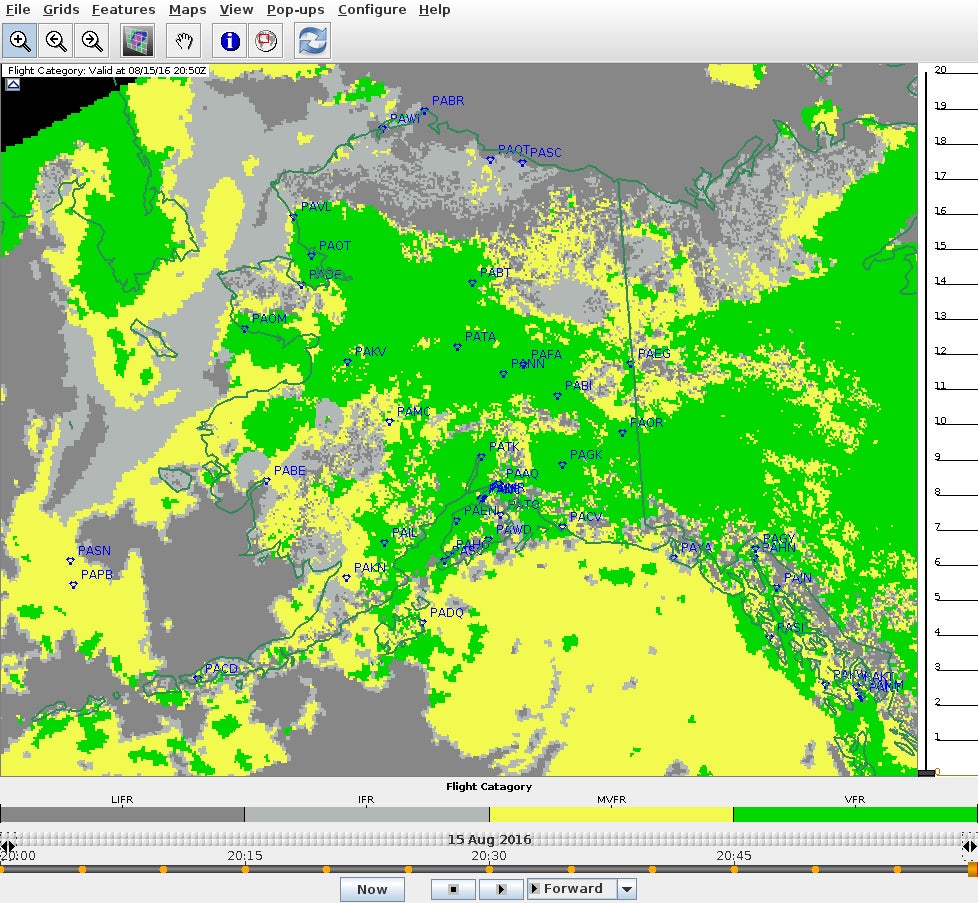Screen dimensions: 978x903
Task: Activate the hand pan tool
Action: point(184,41)
